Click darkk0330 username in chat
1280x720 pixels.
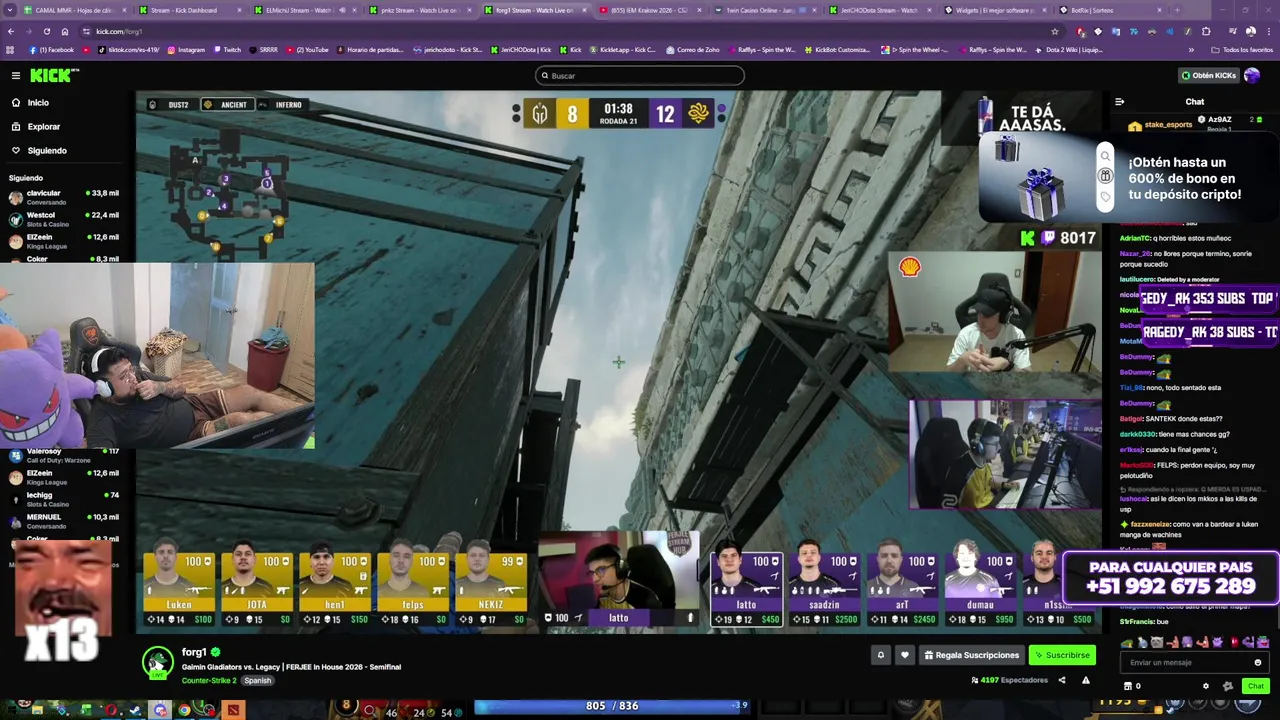(1138, 434)
